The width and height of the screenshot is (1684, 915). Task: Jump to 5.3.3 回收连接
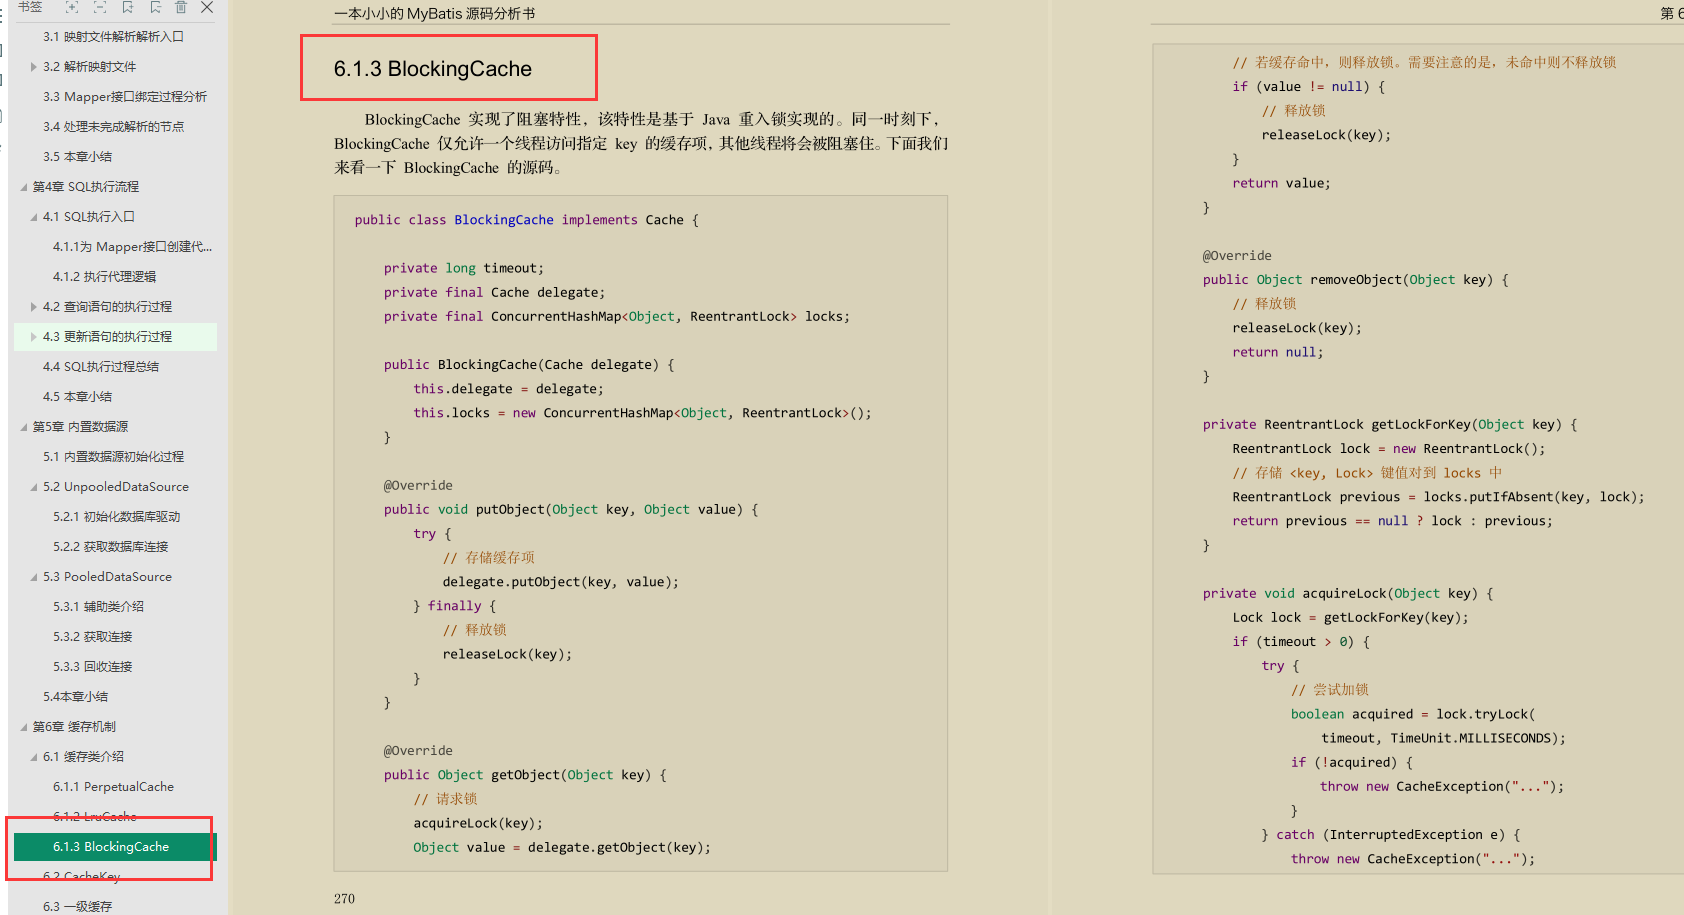click(x=92, y=667)
